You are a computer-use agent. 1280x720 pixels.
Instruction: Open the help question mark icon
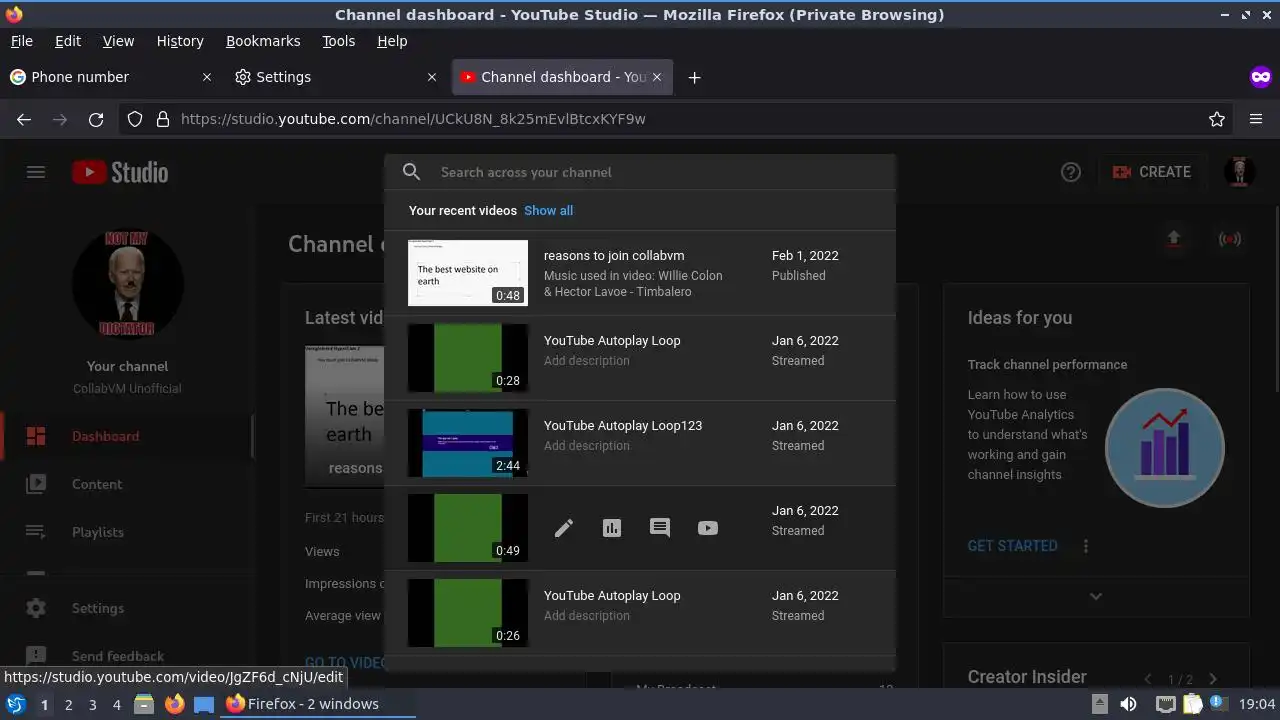[x=1071, y=172]
